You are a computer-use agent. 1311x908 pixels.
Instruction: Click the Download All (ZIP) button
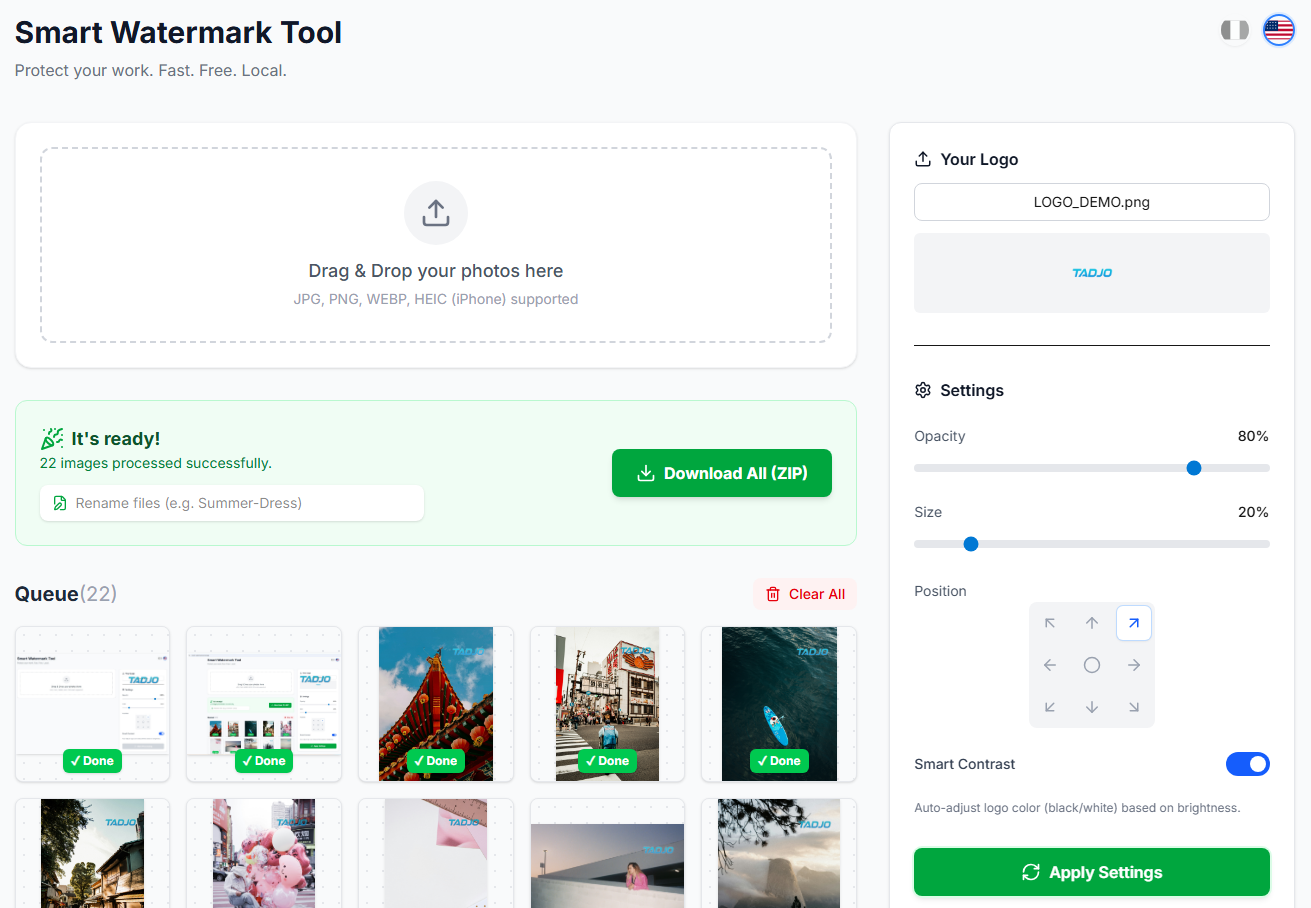coord(721,472)
